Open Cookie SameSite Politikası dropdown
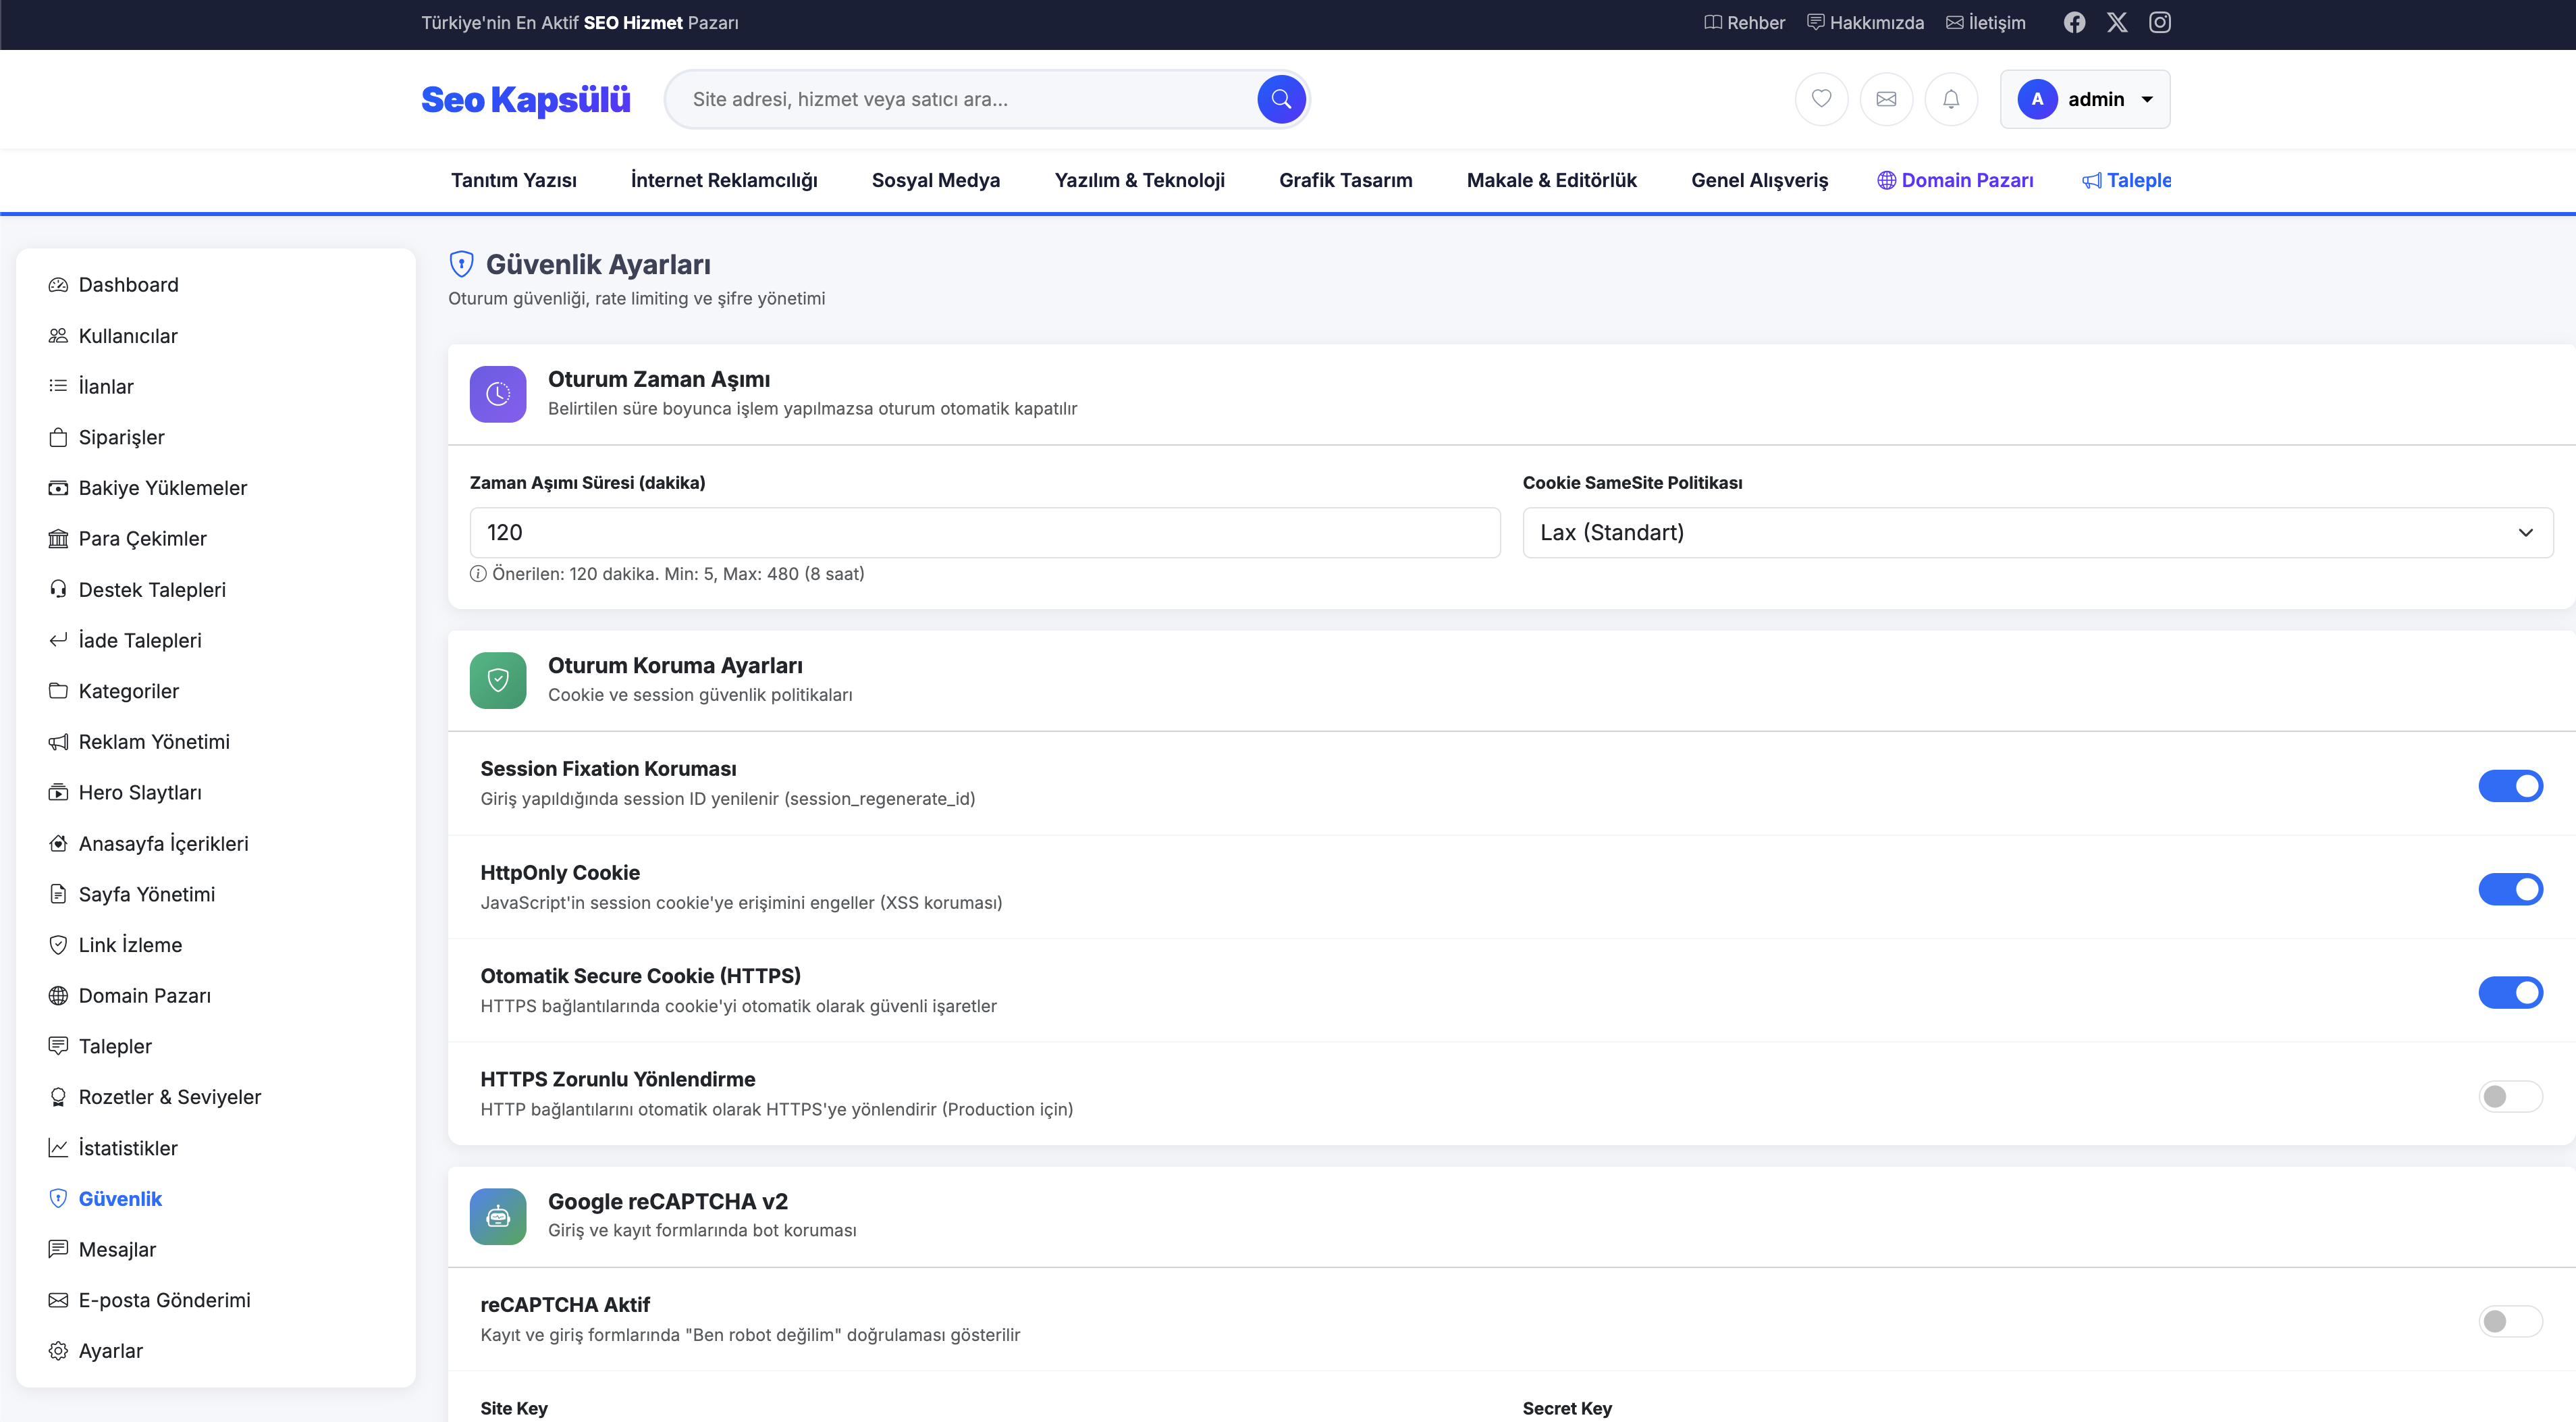 click(2037, 532)
